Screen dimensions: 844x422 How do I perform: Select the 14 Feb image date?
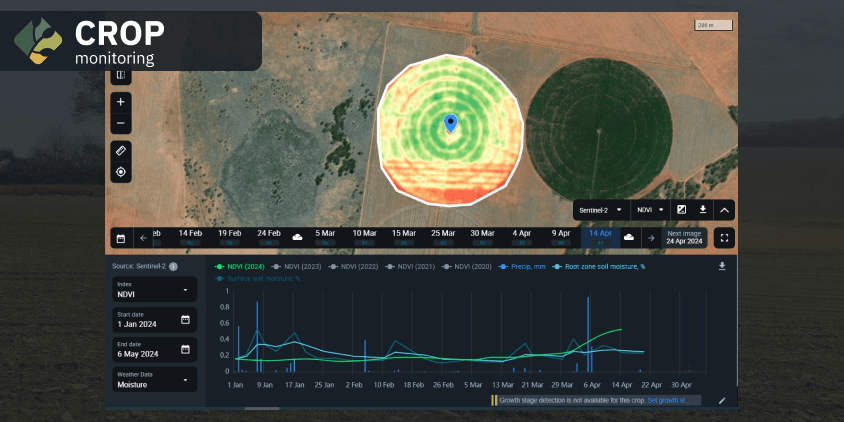pos(191,237)
